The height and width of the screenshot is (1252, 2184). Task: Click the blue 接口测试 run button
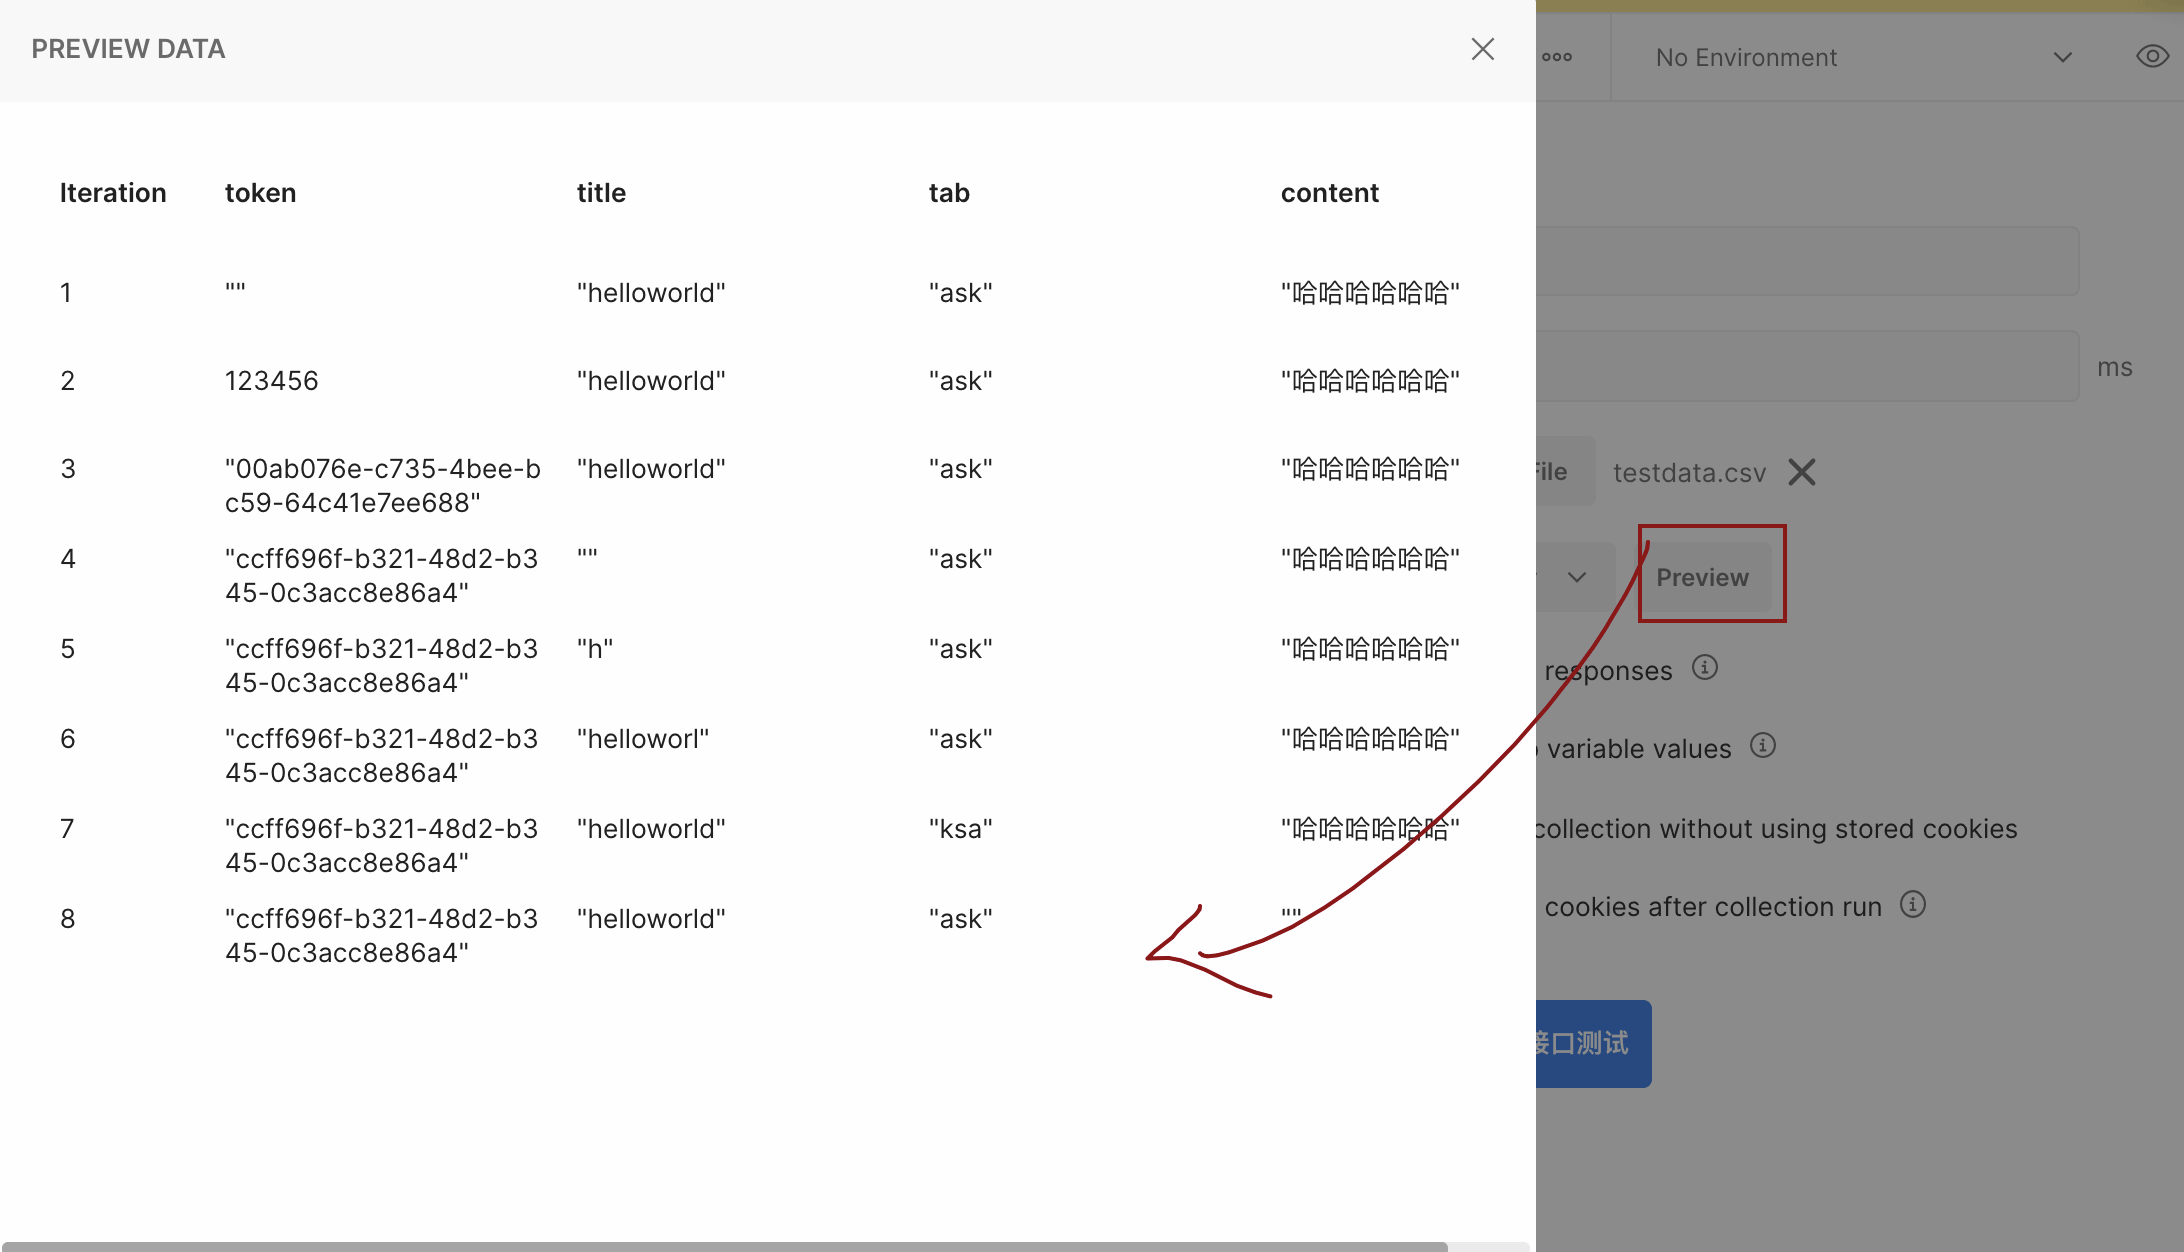click(1594, 1043)
